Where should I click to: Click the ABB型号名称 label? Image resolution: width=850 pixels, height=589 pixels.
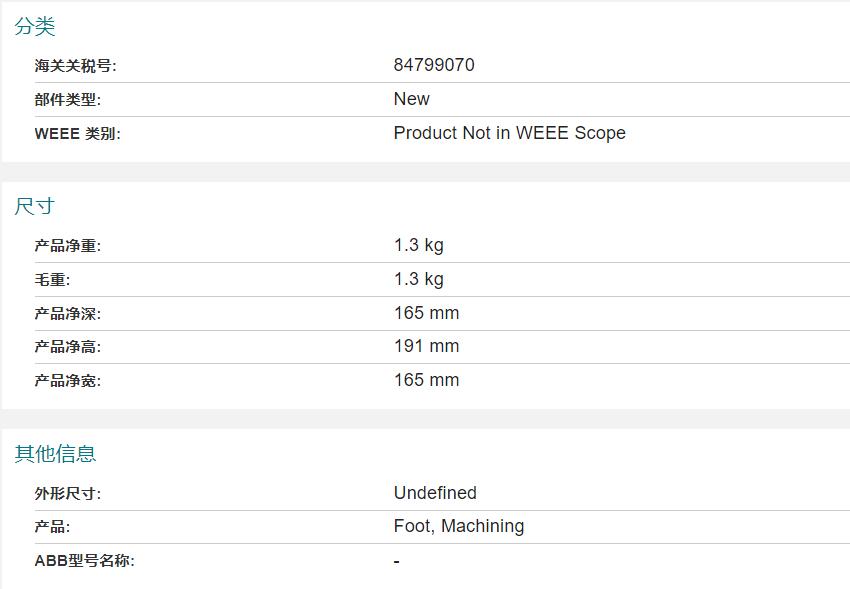[x=84, y=561]
